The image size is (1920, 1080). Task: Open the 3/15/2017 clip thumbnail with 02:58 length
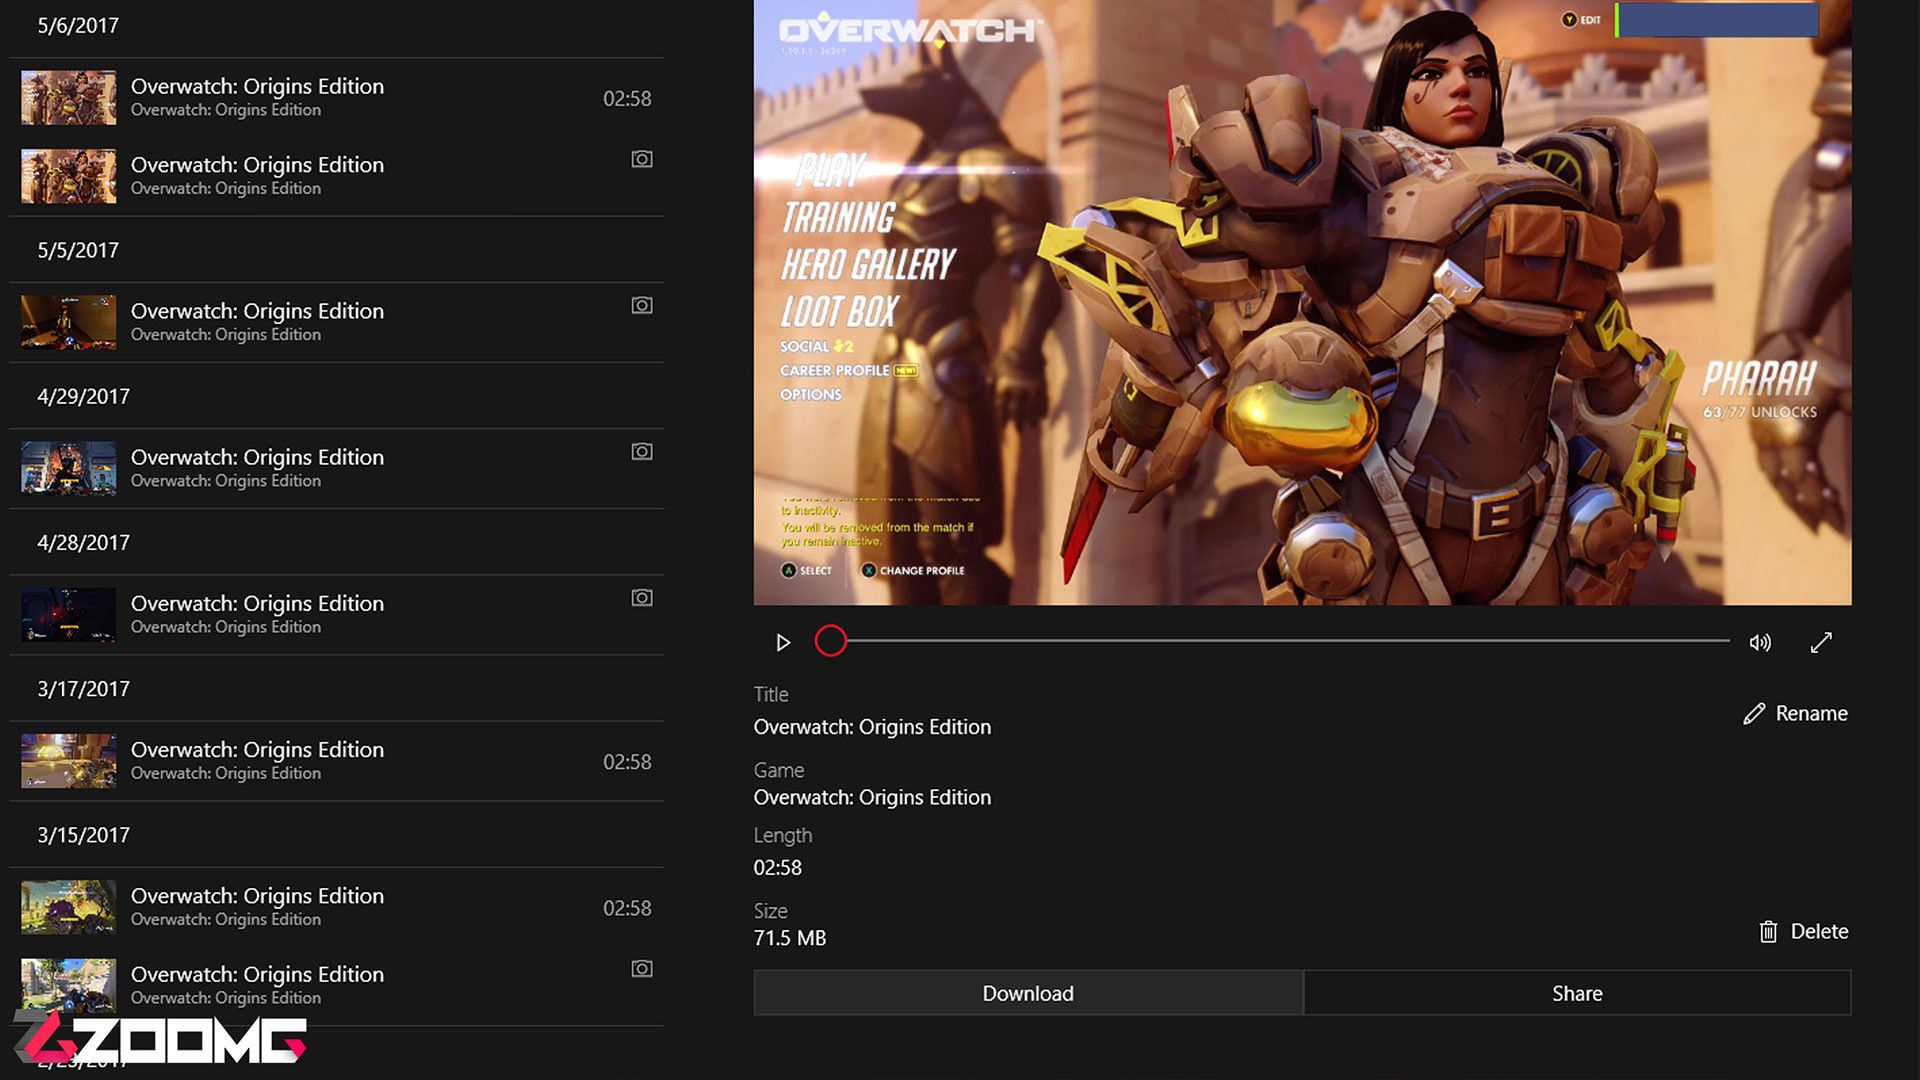pyautogui.click(x=69, y=907)
